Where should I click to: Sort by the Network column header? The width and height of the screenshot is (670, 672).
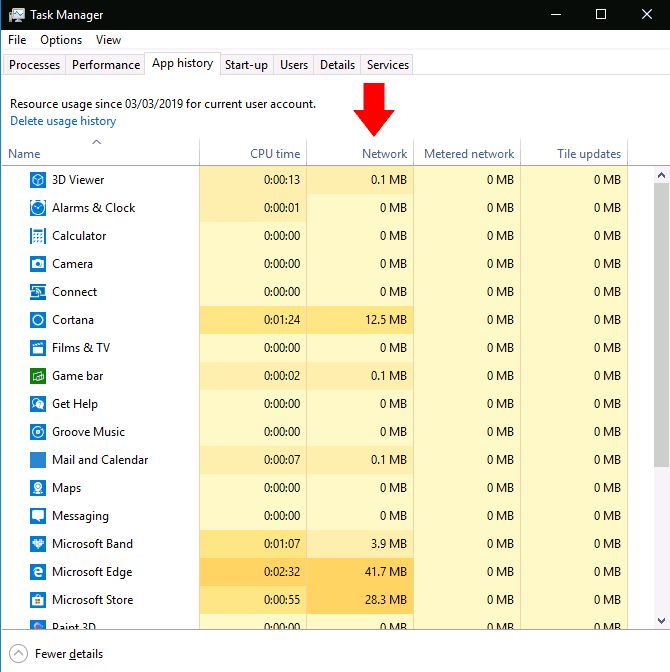360,153
